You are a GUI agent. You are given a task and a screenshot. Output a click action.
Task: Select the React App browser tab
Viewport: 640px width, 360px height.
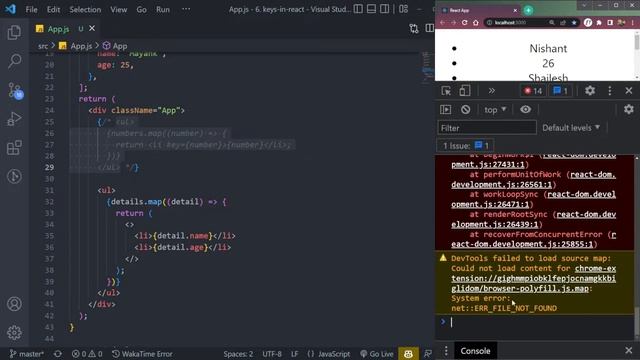point(478,10)
